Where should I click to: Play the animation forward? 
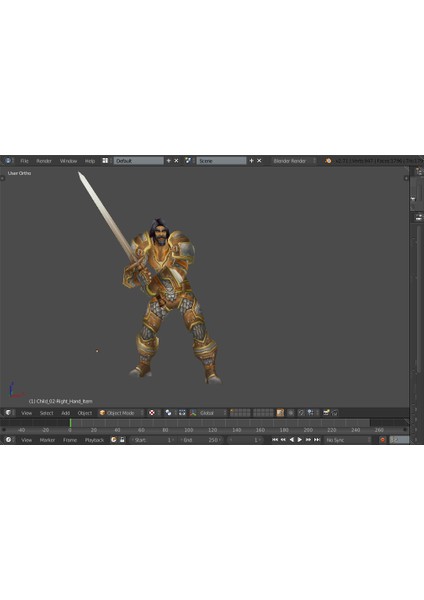pyautogui.click(x=300, y=440)
